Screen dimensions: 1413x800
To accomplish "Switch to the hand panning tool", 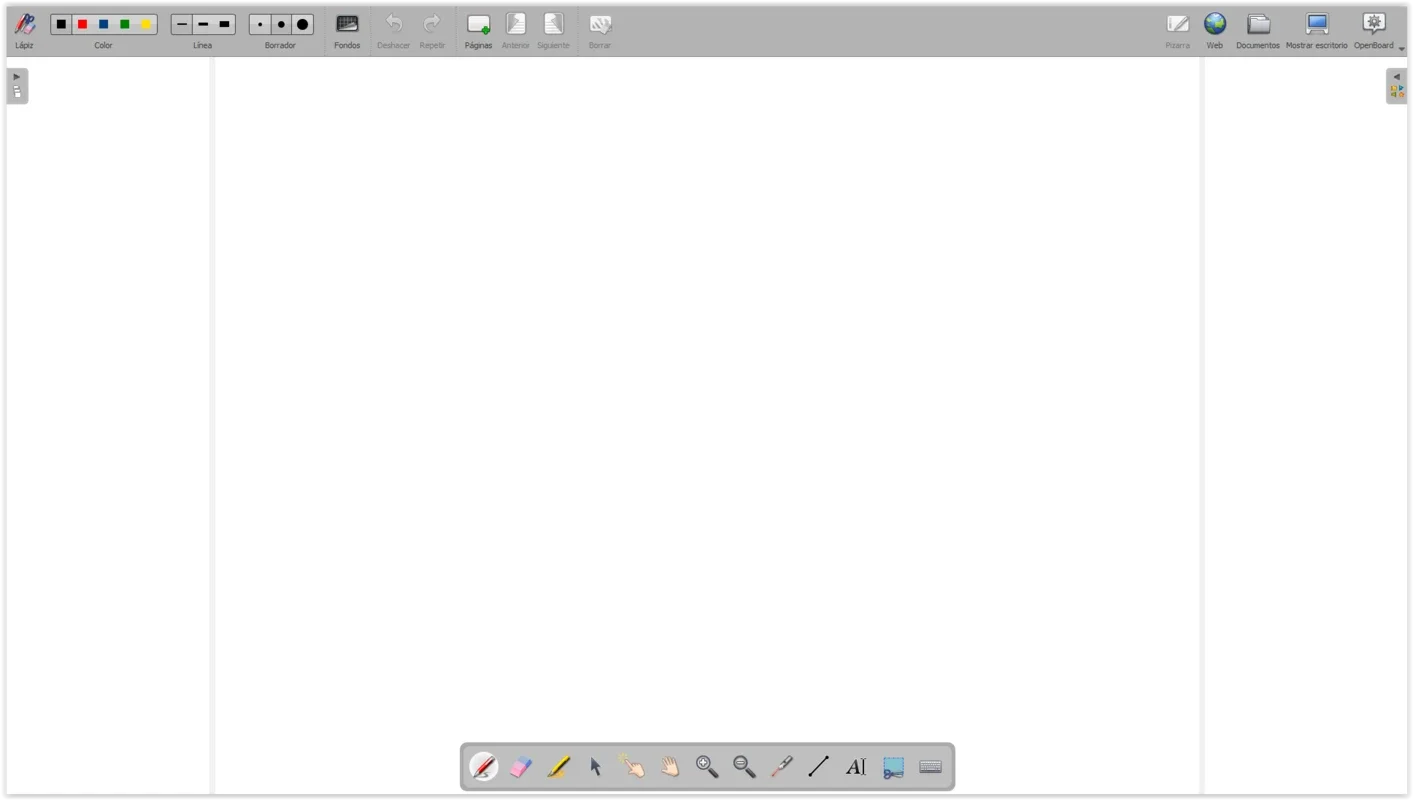I will pos(669,766).
